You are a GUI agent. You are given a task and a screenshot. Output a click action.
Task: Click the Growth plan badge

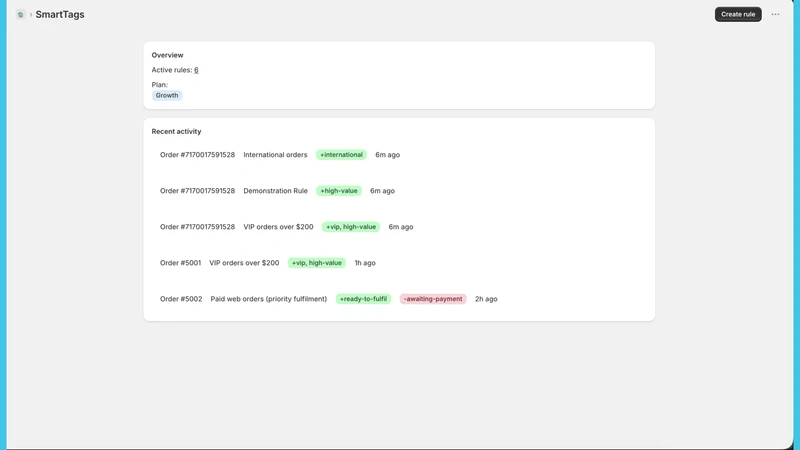(167, 95)
